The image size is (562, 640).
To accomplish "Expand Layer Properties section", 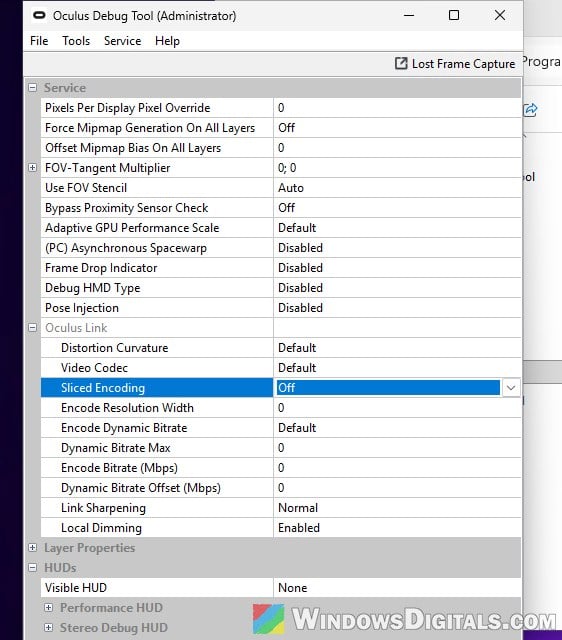I will (x=33, y=548).
